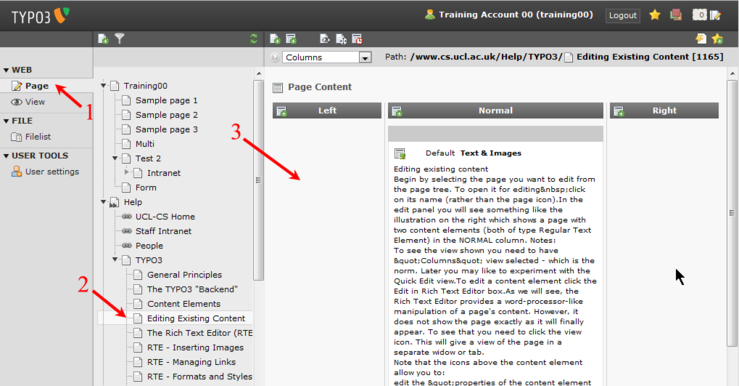The image size is (739, 386).
Task: Add content element in the Normal column
Action: pos(397,111)
